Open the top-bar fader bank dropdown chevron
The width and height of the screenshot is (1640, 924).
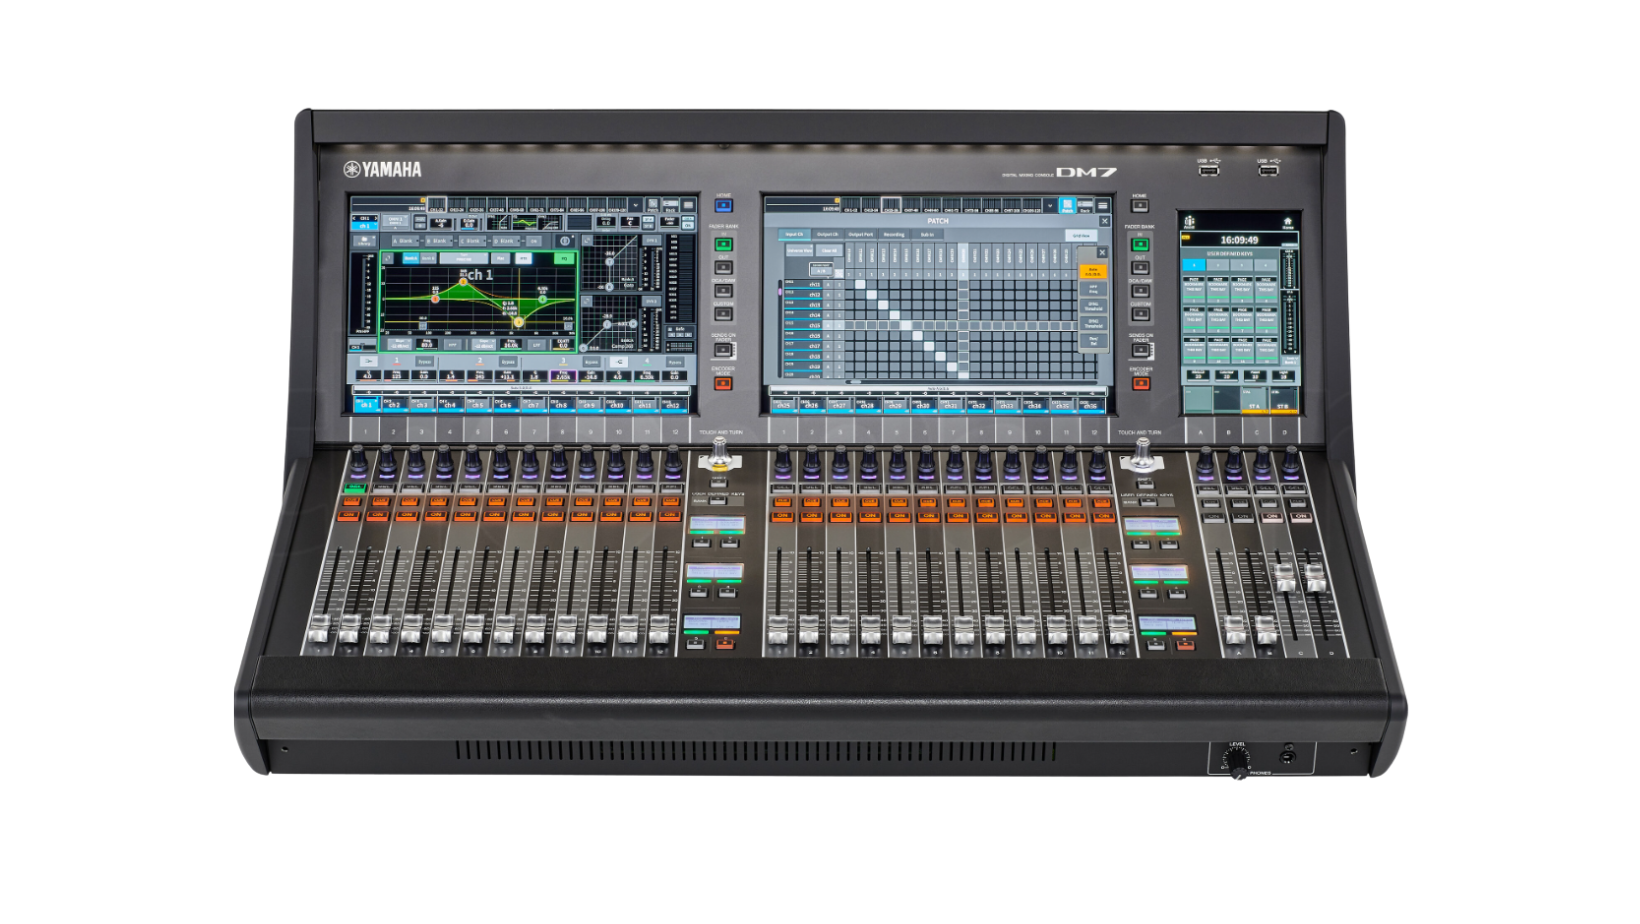tap(636, 204)
